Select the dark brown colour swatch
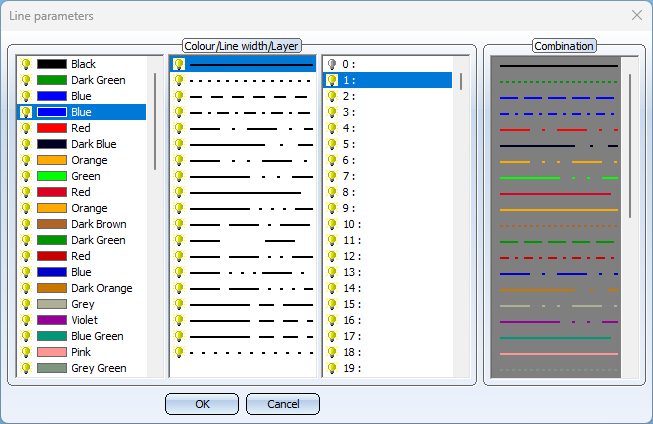653x424 pixels. [x=52, y=224]
